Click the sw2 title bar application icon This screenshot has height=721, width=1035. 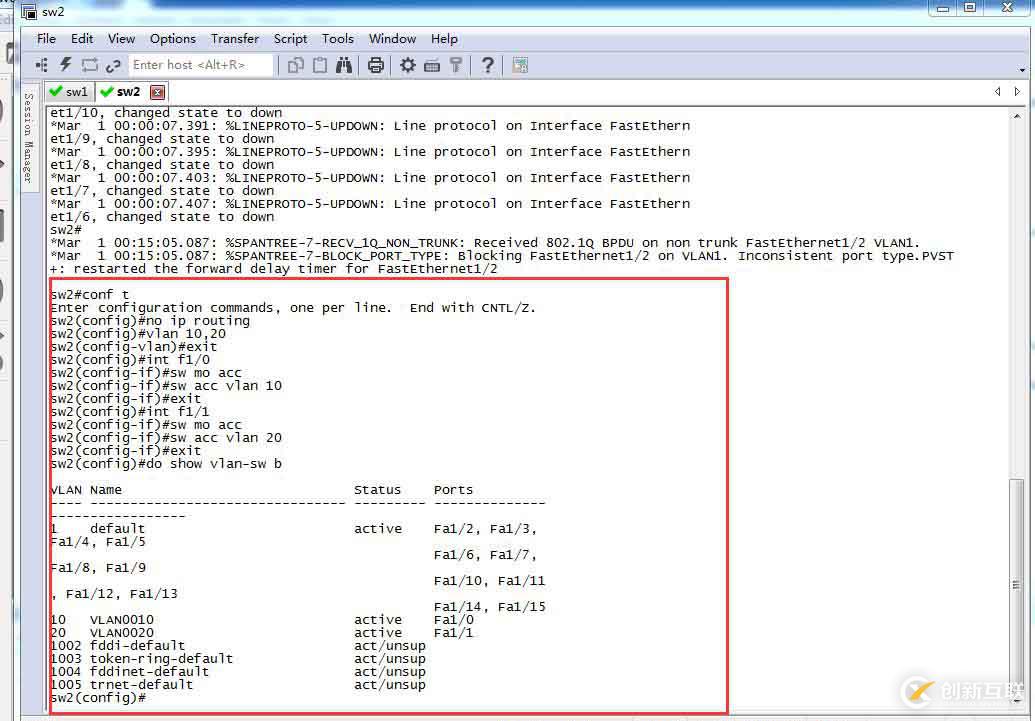(29, 11)
